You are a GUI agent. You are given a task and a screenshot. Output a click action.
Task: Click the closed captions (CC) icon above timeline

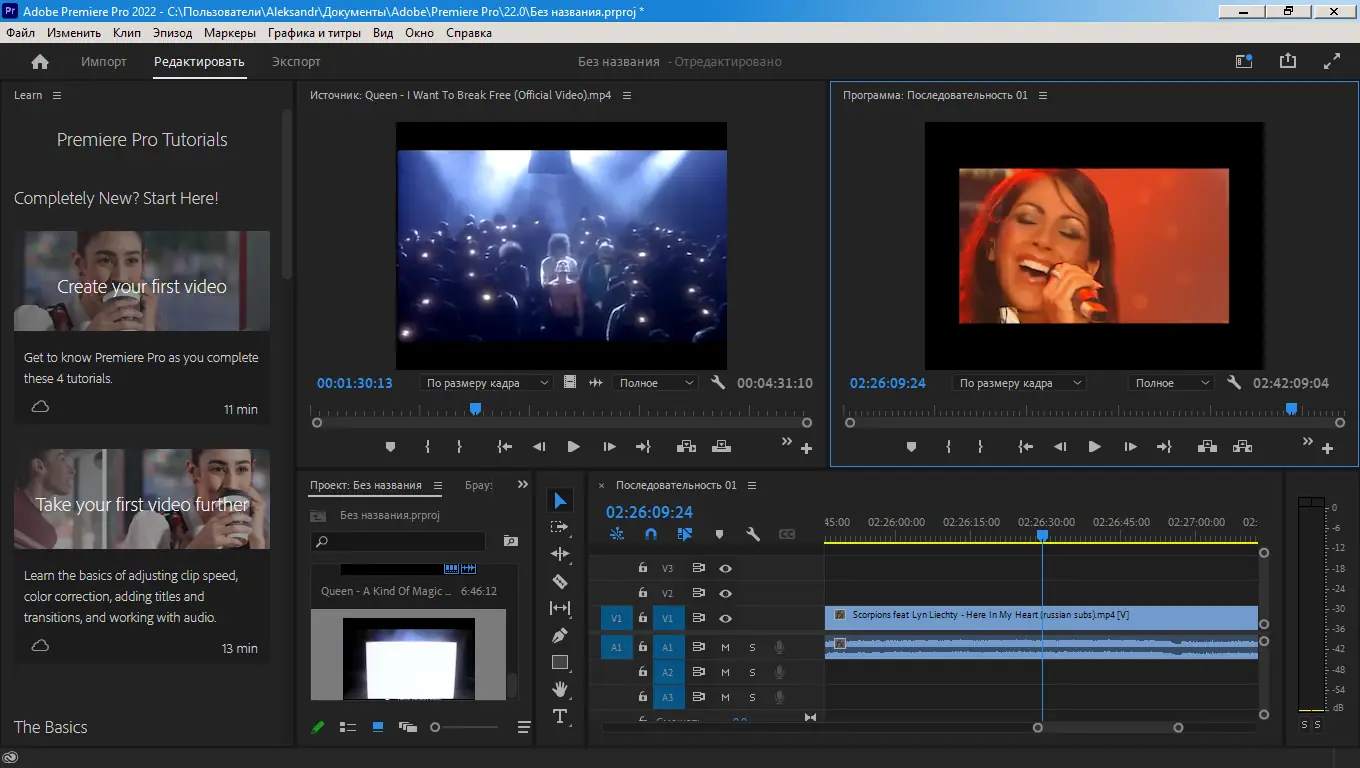[x=786, y=534]
